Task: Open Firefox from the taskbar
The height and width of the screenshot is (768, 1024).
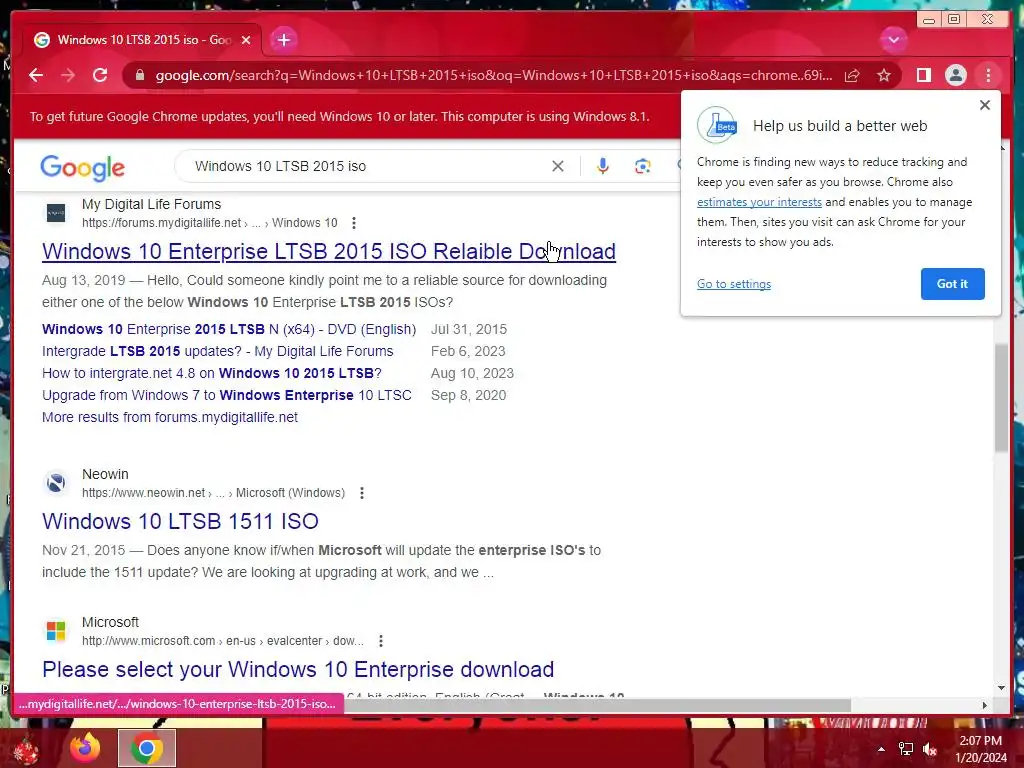Action: 85,748
